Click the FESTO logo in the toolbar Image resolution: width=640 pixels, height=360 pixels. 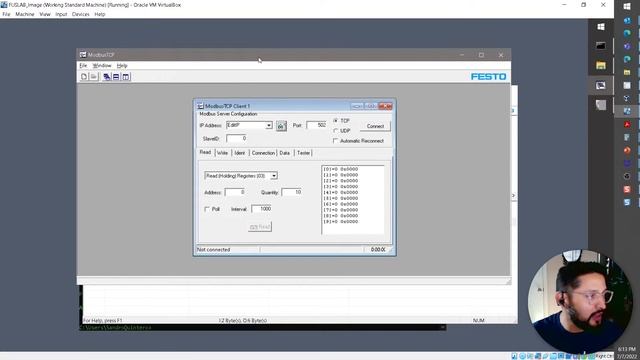(488, 77)
